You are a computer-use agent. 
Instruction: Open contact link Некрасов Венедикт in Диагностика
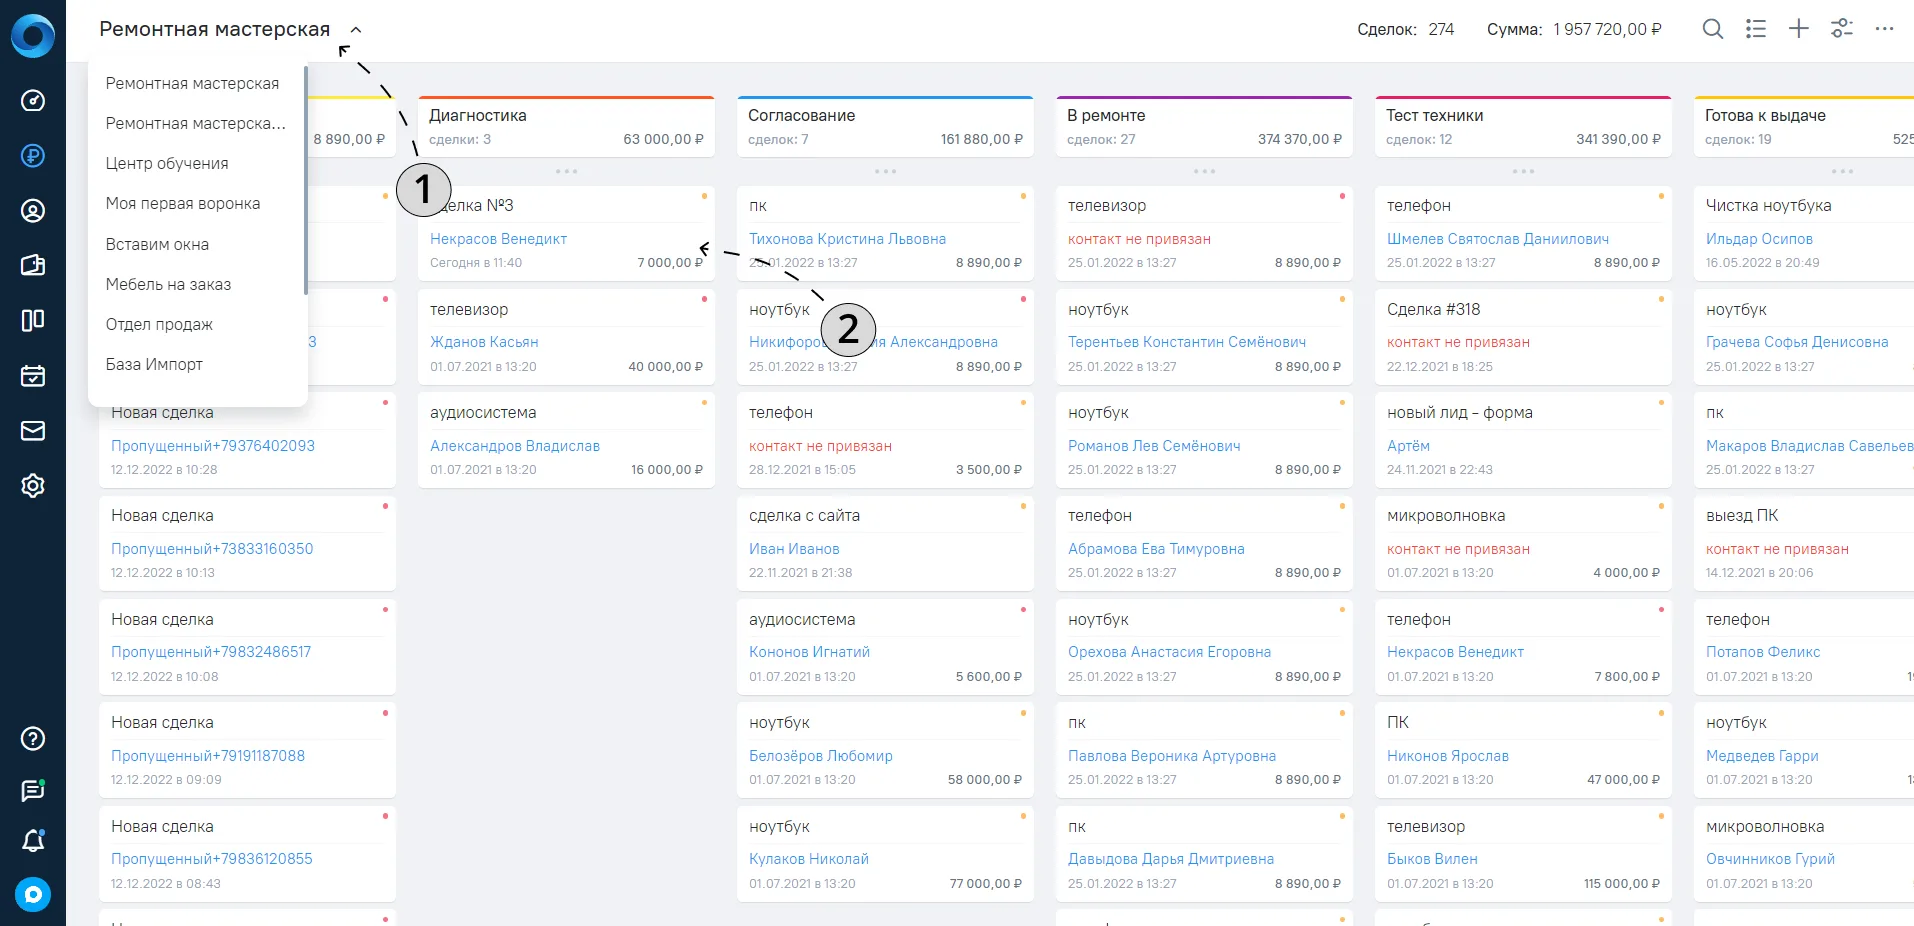(x=498, y=239)
